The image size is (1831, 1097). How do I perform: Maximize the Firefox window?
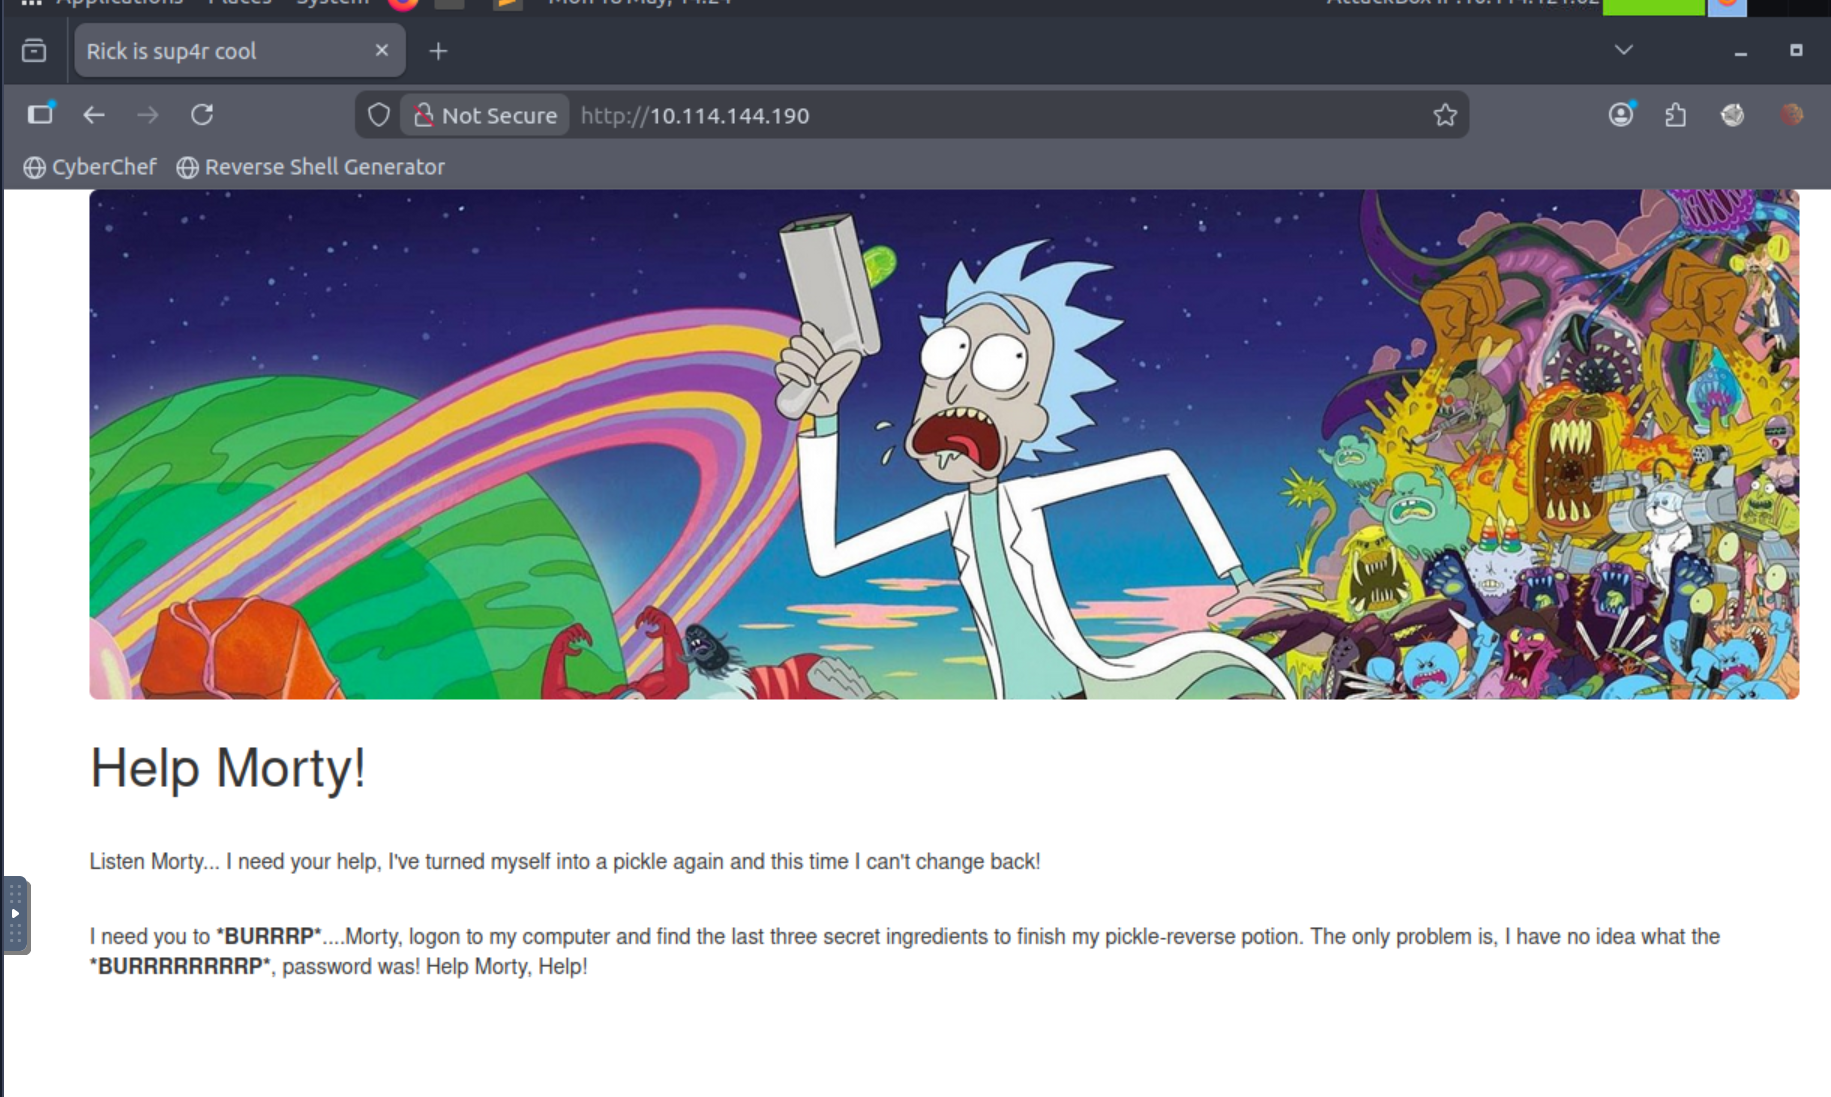(1796, 50)
